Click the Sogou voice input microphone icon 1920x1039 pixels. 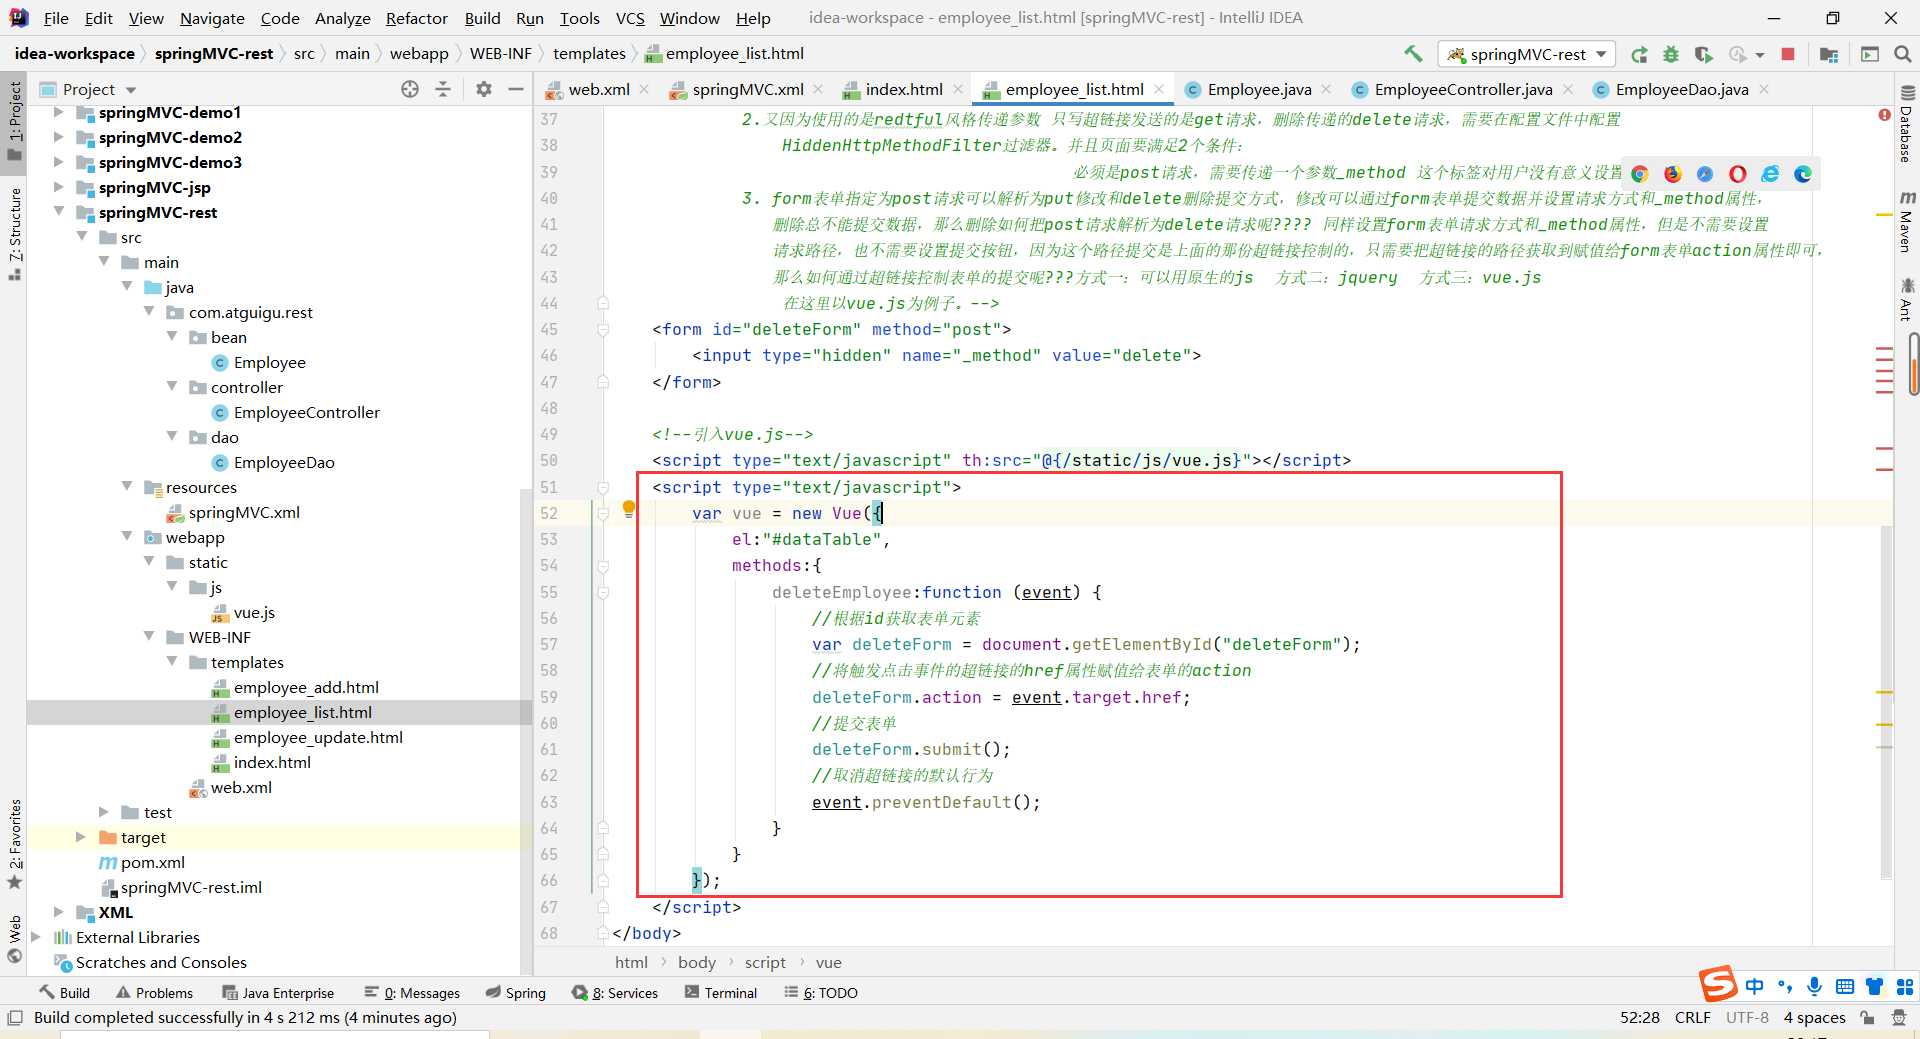(1814, 987)
